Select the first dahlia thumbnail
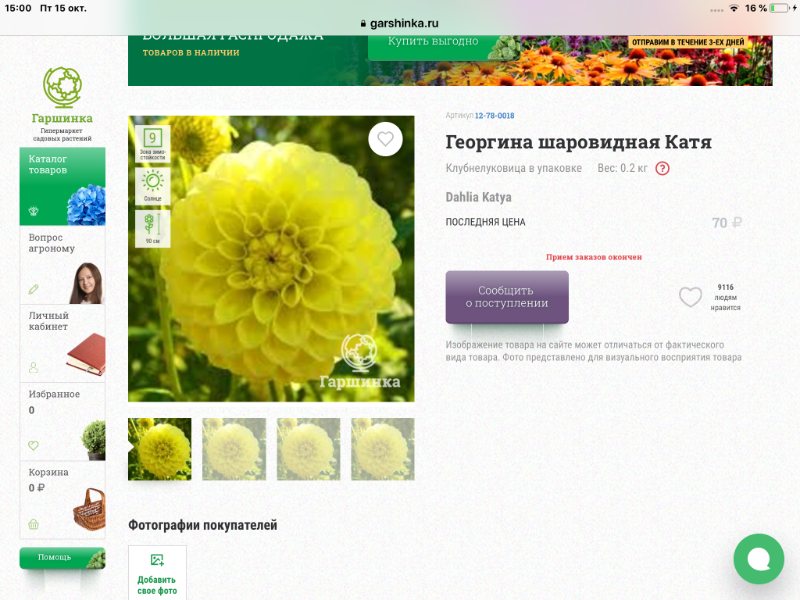Viewport: 800px width, 600px height. (x=160, y=449)
